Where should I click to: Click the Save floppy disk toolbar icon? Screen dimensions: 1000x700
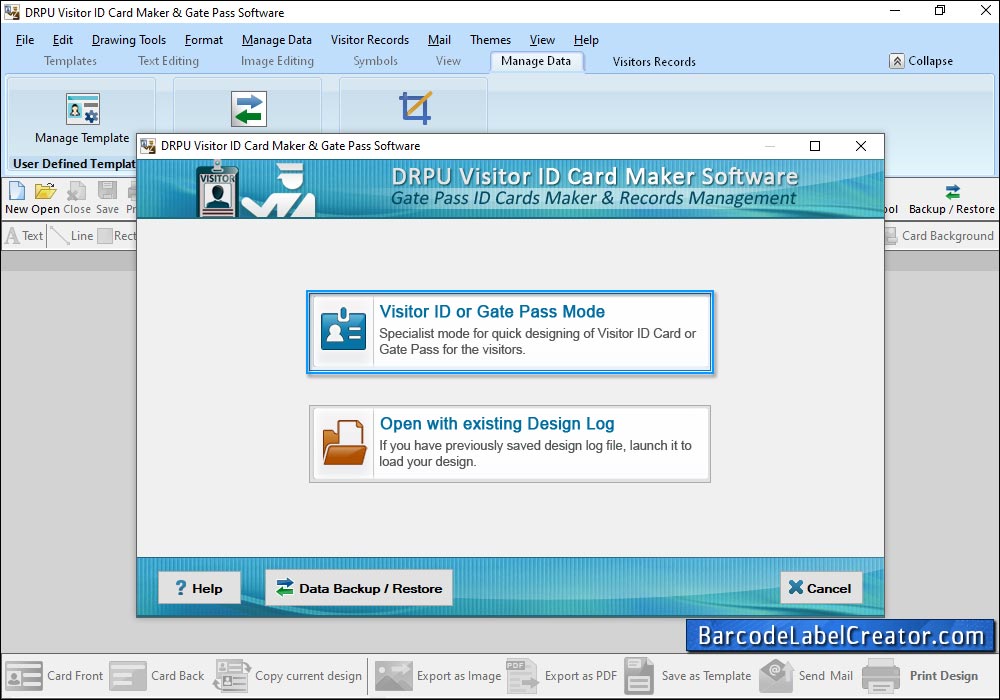click(x=107, y=198)
